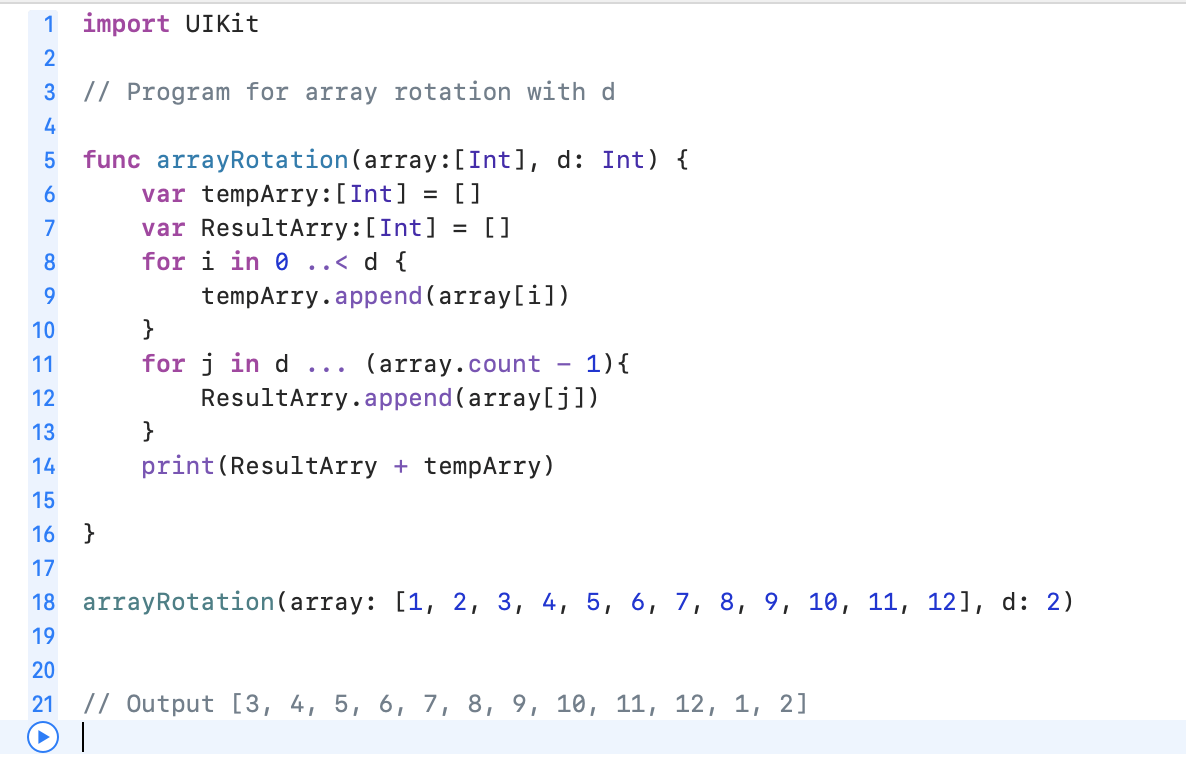Click the import keyword on line 1
Image resolution: width=1186 pixels, height=768 pixels.
[x=126, y=23]
